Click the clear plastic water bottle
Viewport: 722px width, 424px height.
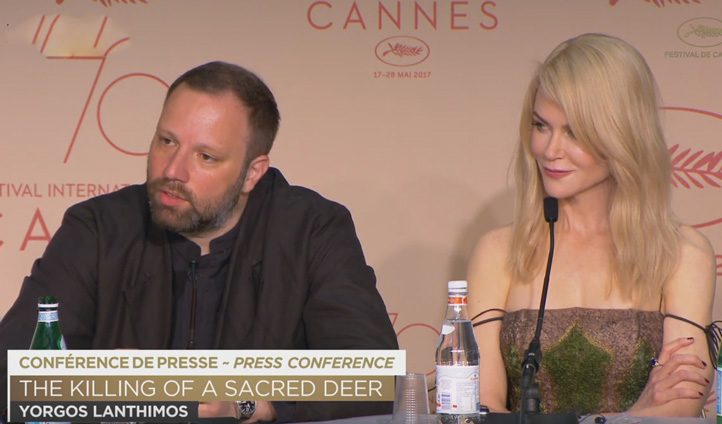tap(457, 352)
